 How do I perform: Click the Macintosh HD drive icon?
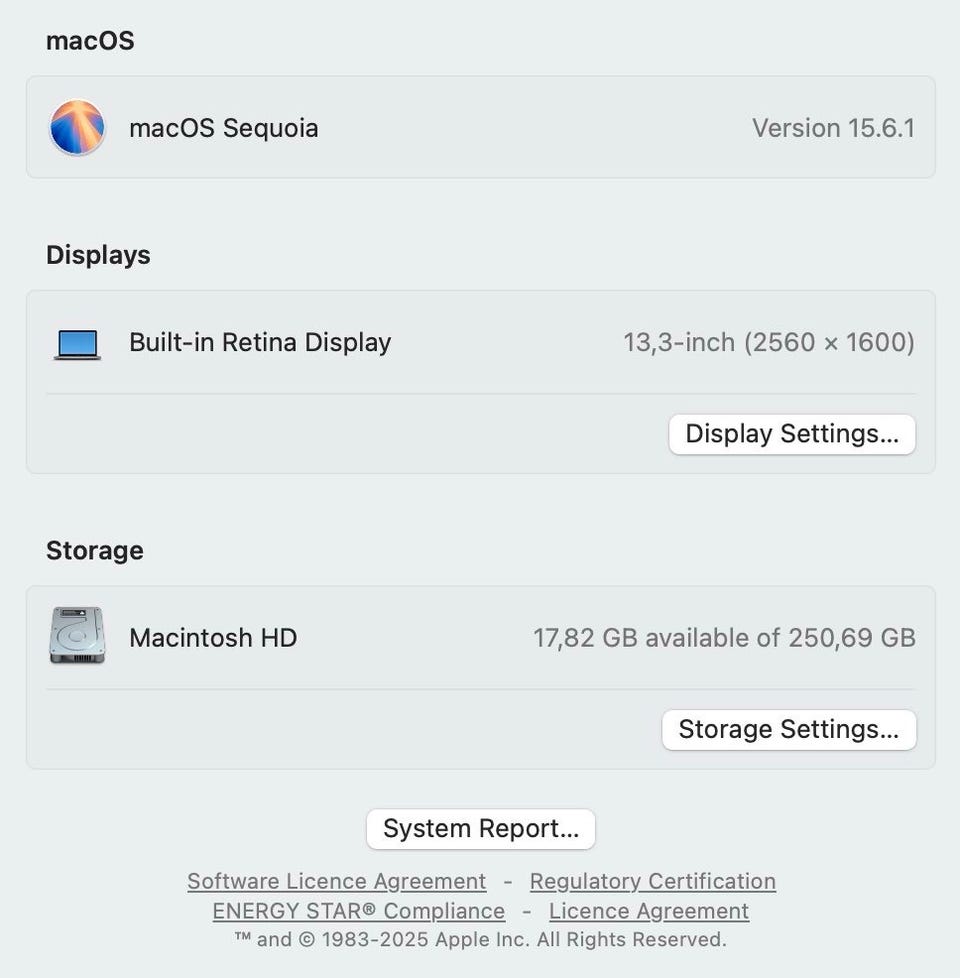(77, 636)
